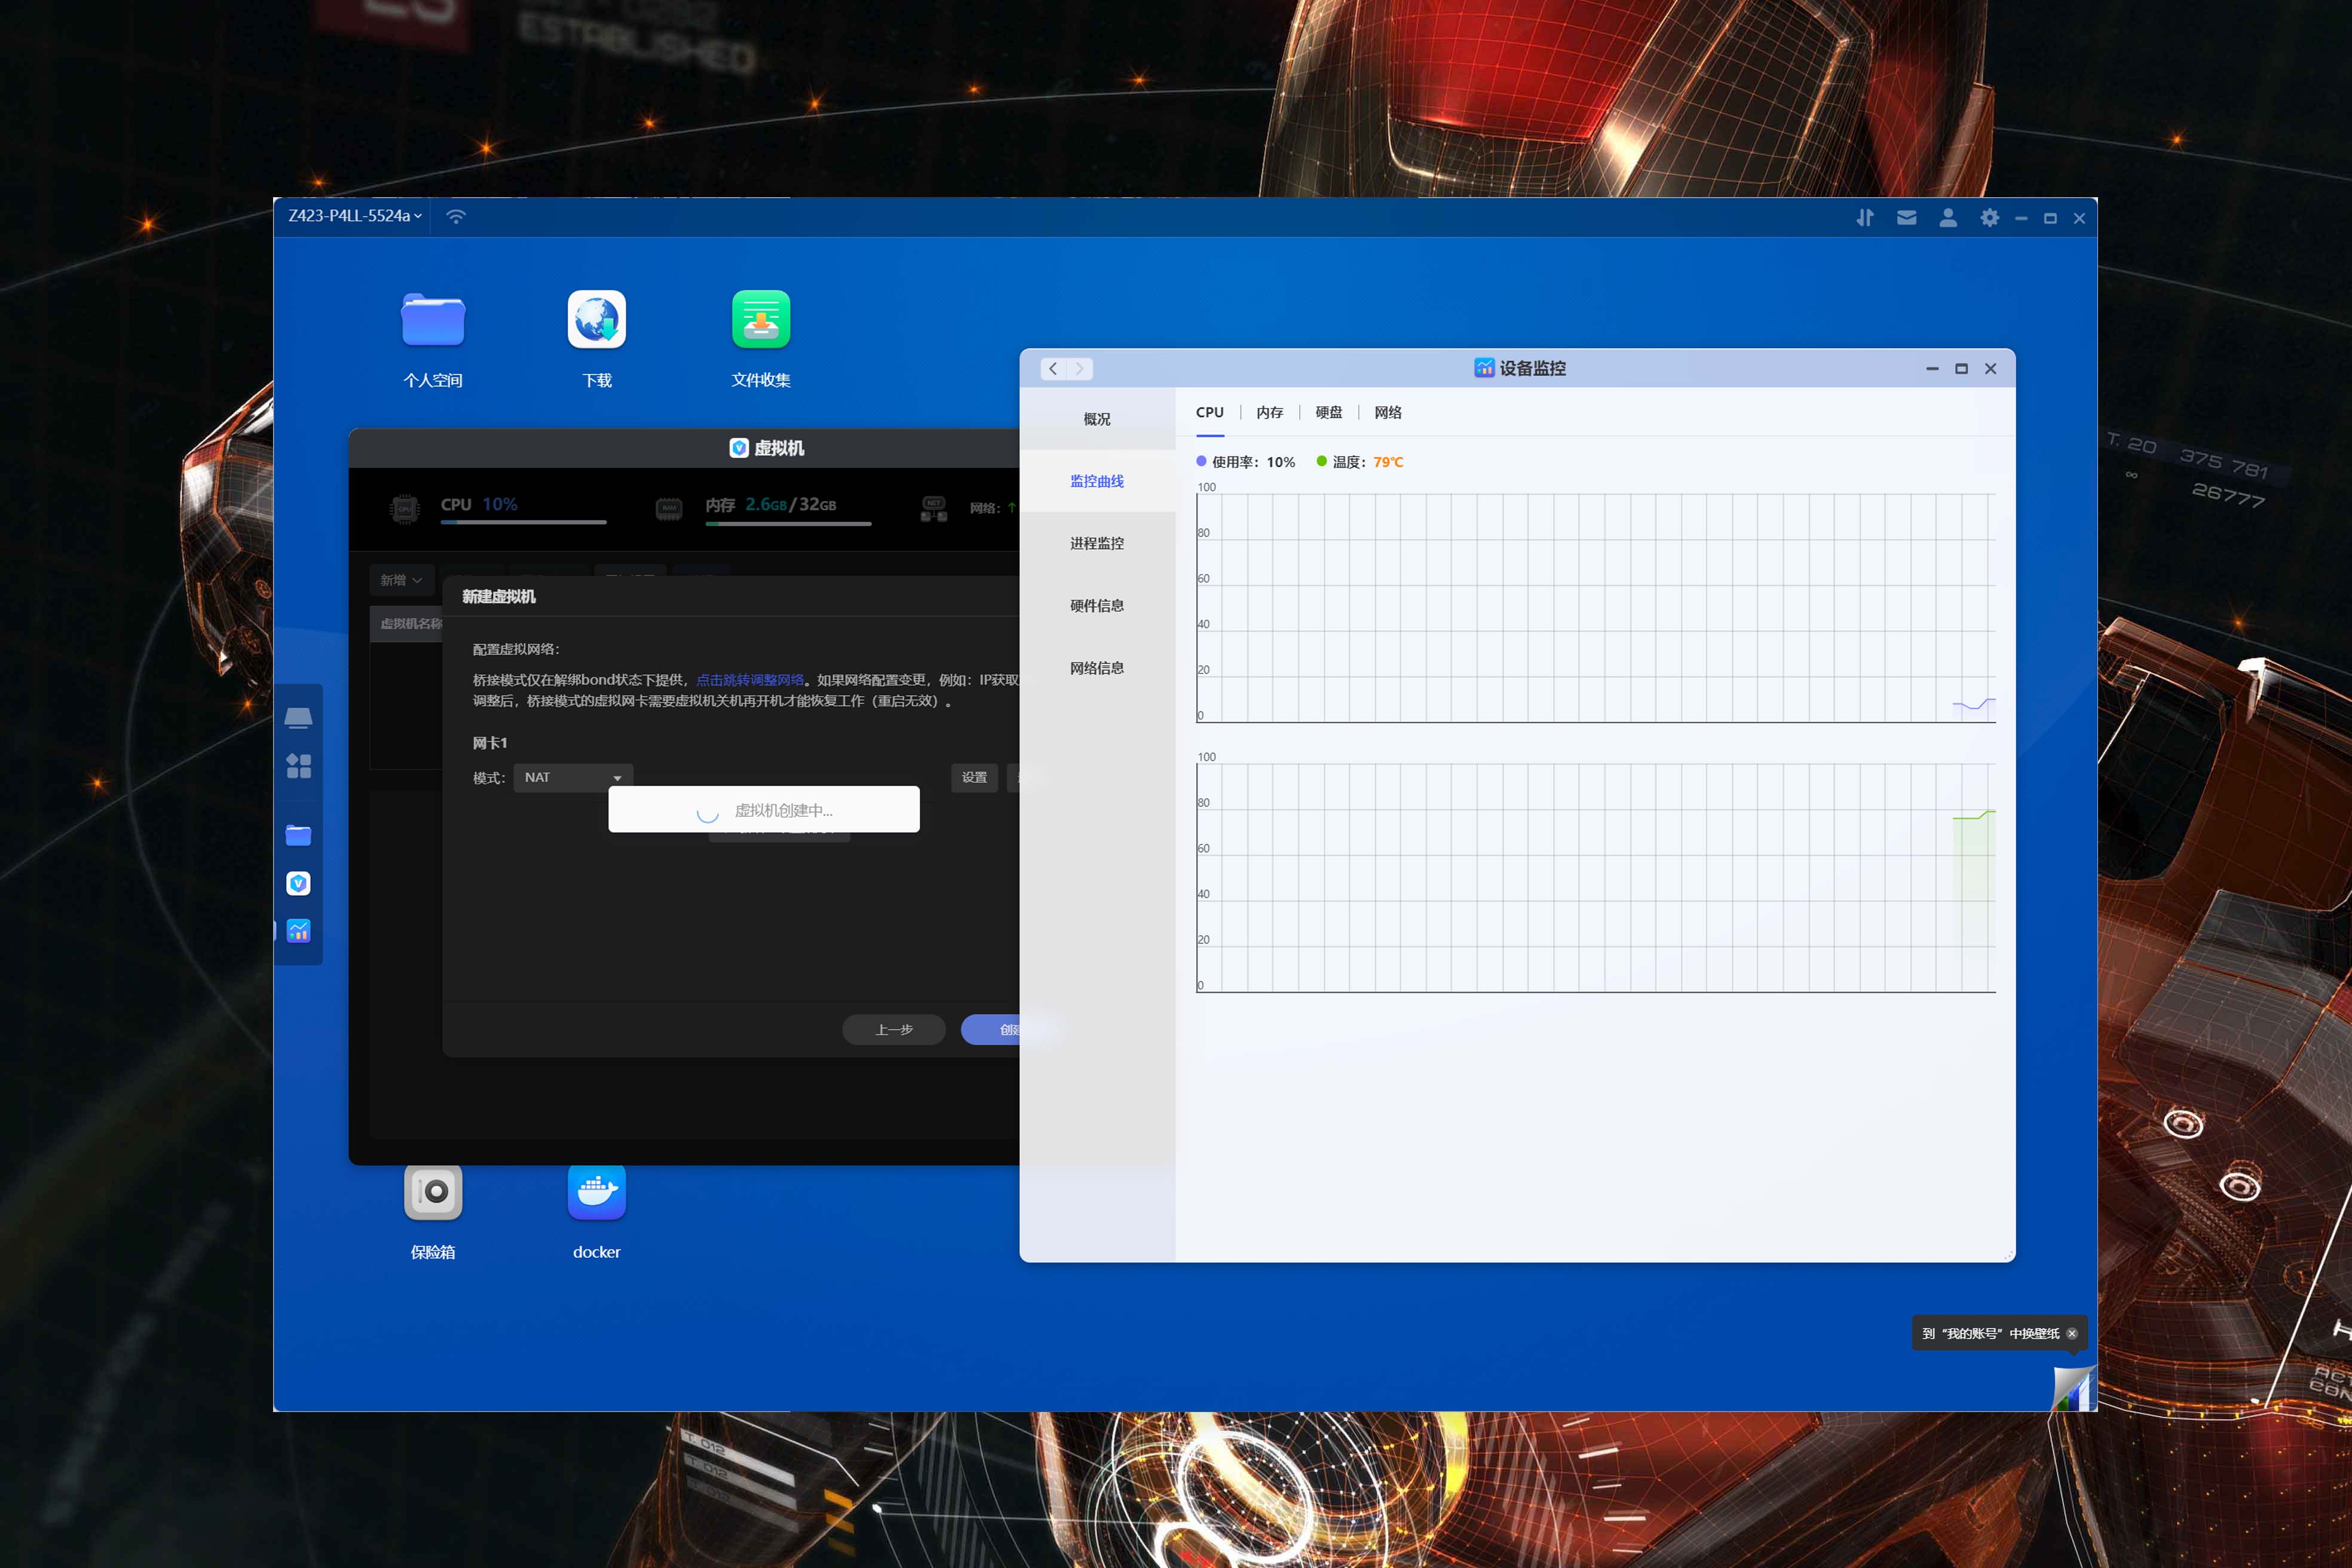Click the Wi-Fi status icon in top bar

[x=456, y=216]
